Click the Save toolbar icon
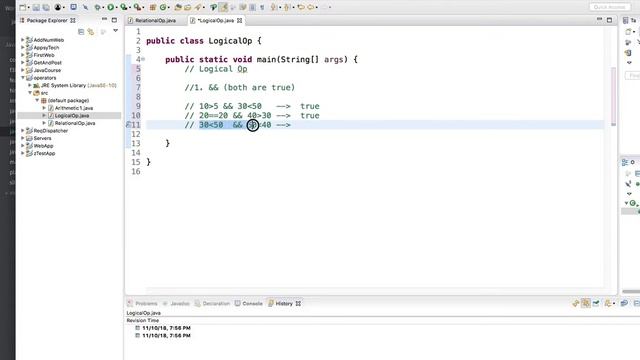 [x=36, y=7]
